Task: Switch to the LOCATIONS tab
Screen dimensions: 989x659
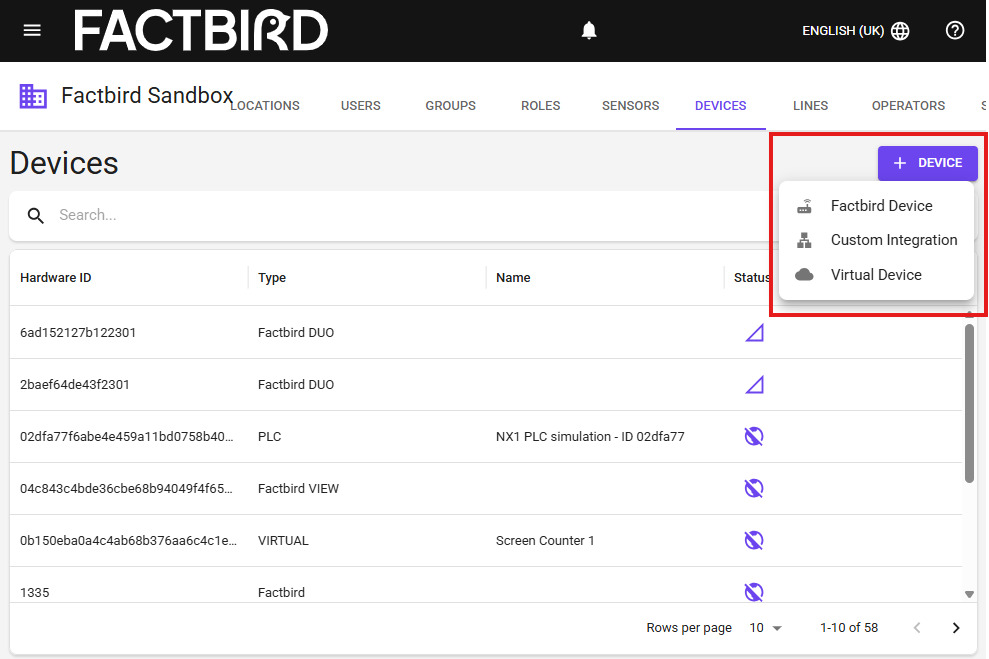Action: coord(265,106)
